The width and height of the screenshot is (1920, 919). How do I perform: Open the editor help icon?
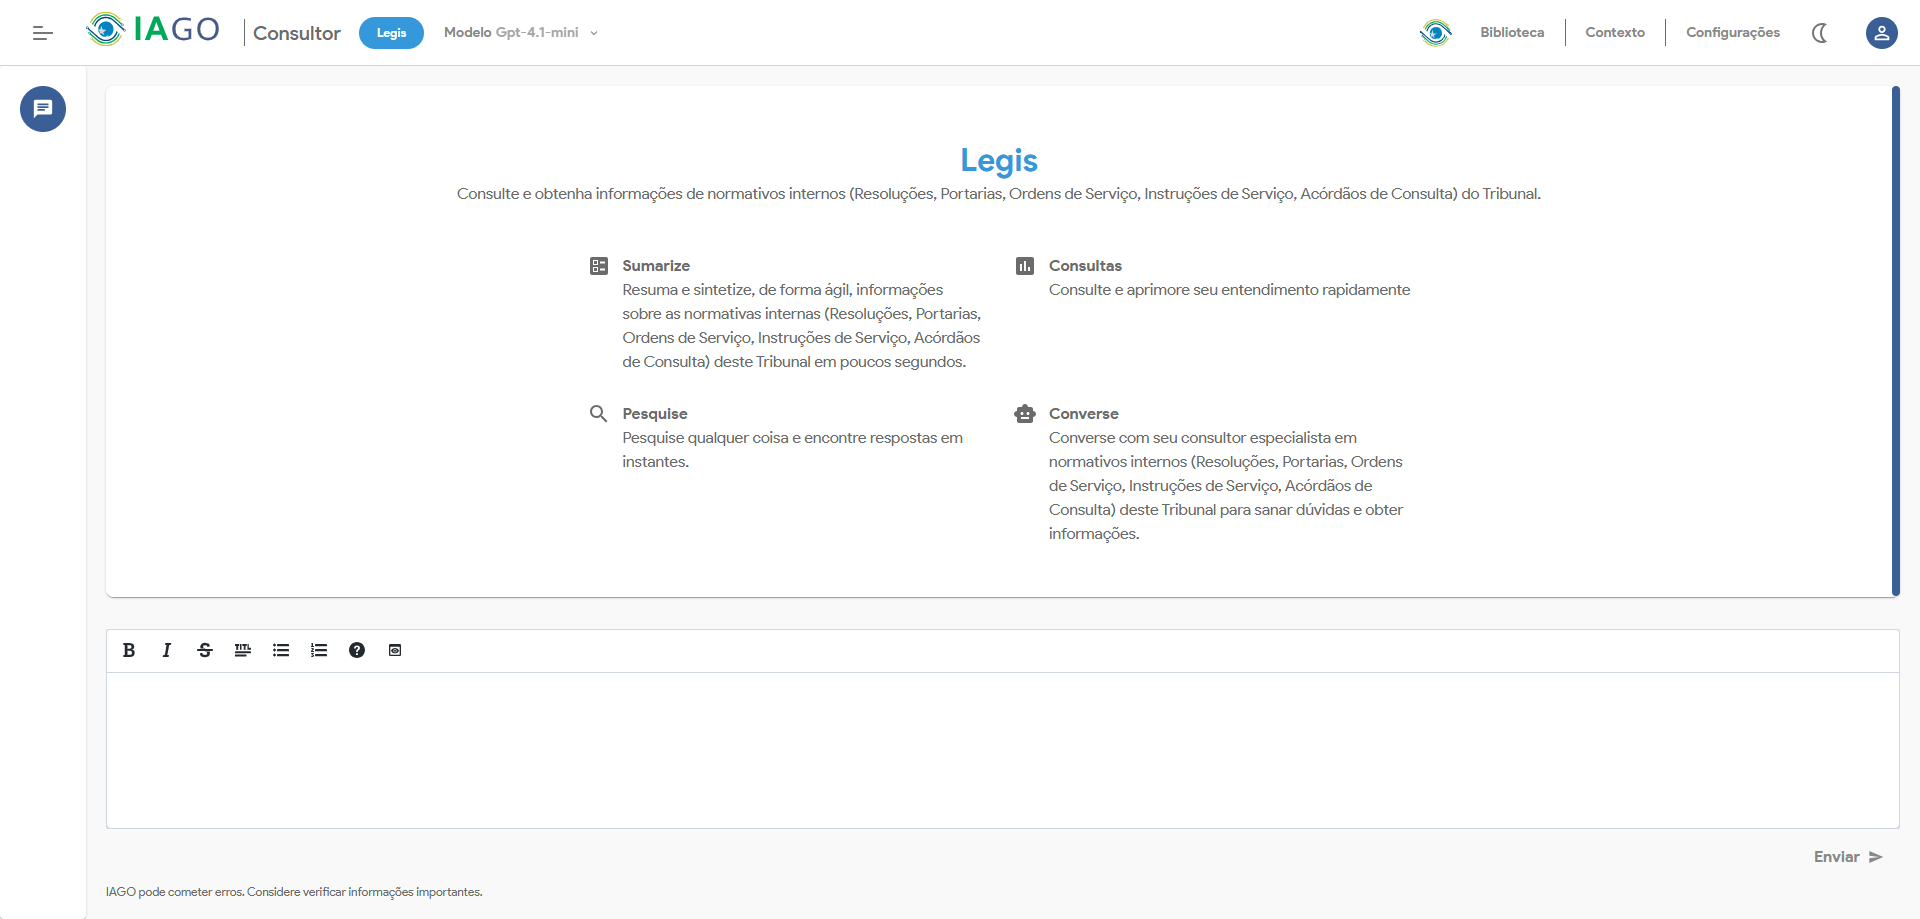tap(357, 650)
